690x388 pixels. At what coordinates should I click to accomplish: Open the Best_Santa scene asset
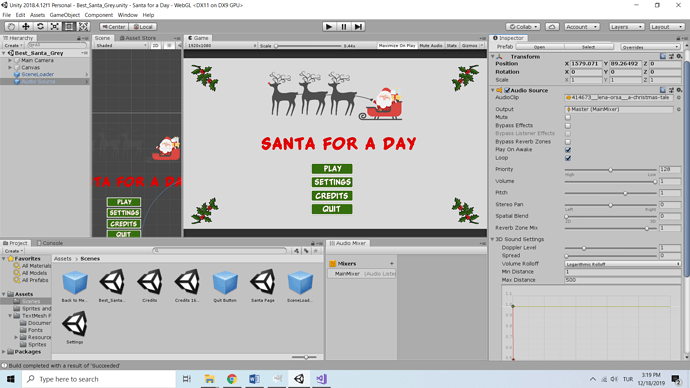tap(112, 286)
